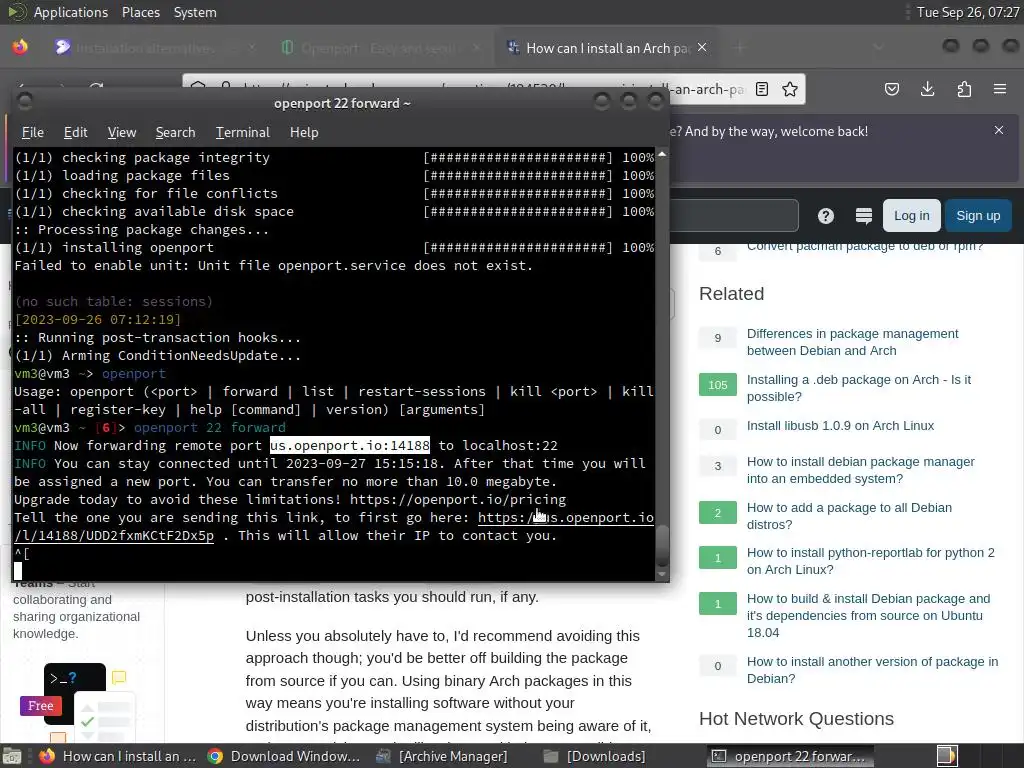This screenshot has width=1024, height=768.
Task: Open the View menu in terminal
Action: [121, 132]
